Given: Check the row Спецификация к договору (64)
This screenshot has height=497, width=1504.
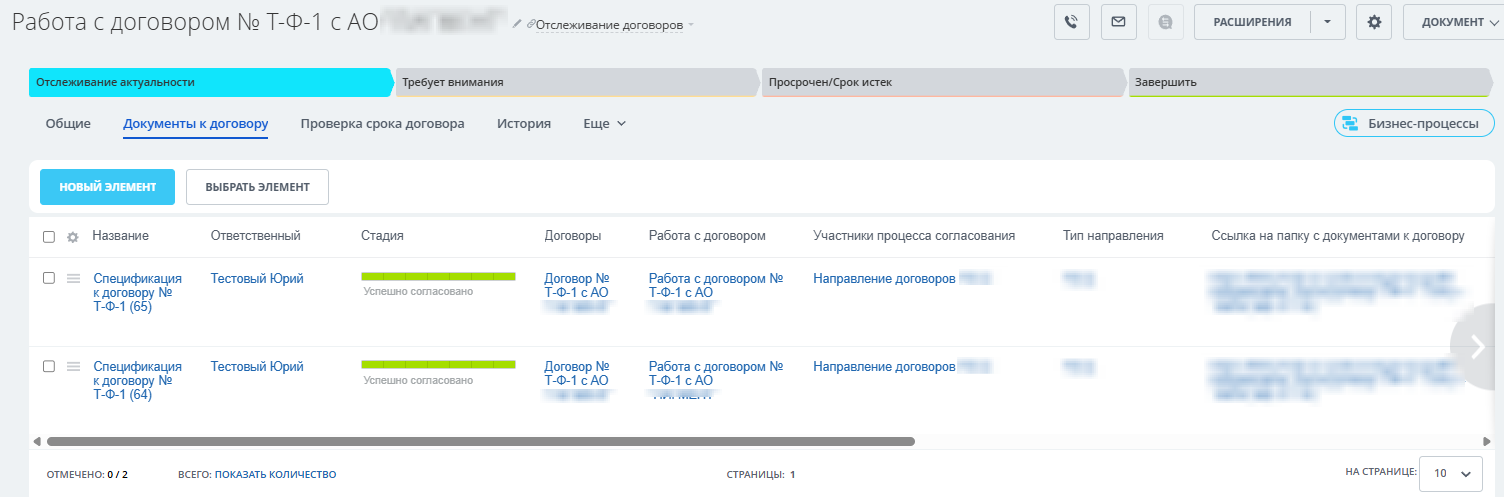Looking at the screenshot, I should click(x=49, y=366).
